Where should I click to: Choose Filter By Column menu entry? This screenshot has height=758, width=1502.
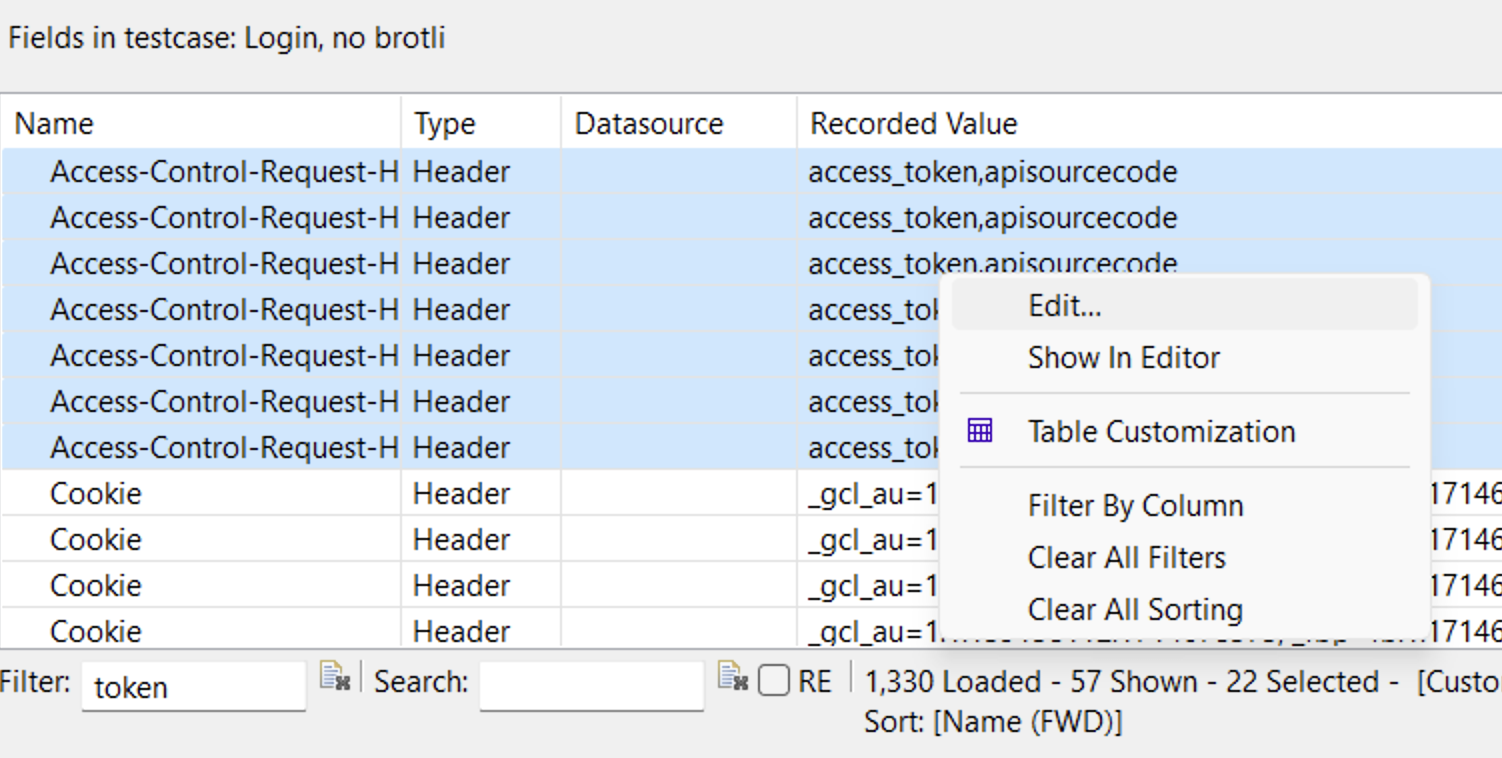click(1184, 506)
